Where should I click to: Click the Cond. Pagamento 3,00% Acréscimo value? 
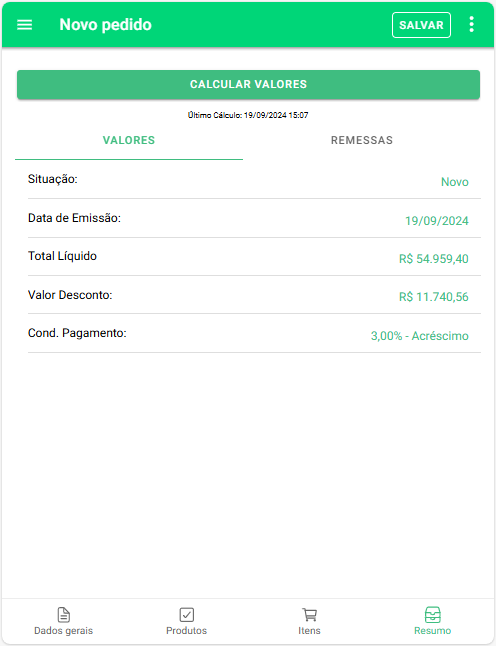point(419,336)
